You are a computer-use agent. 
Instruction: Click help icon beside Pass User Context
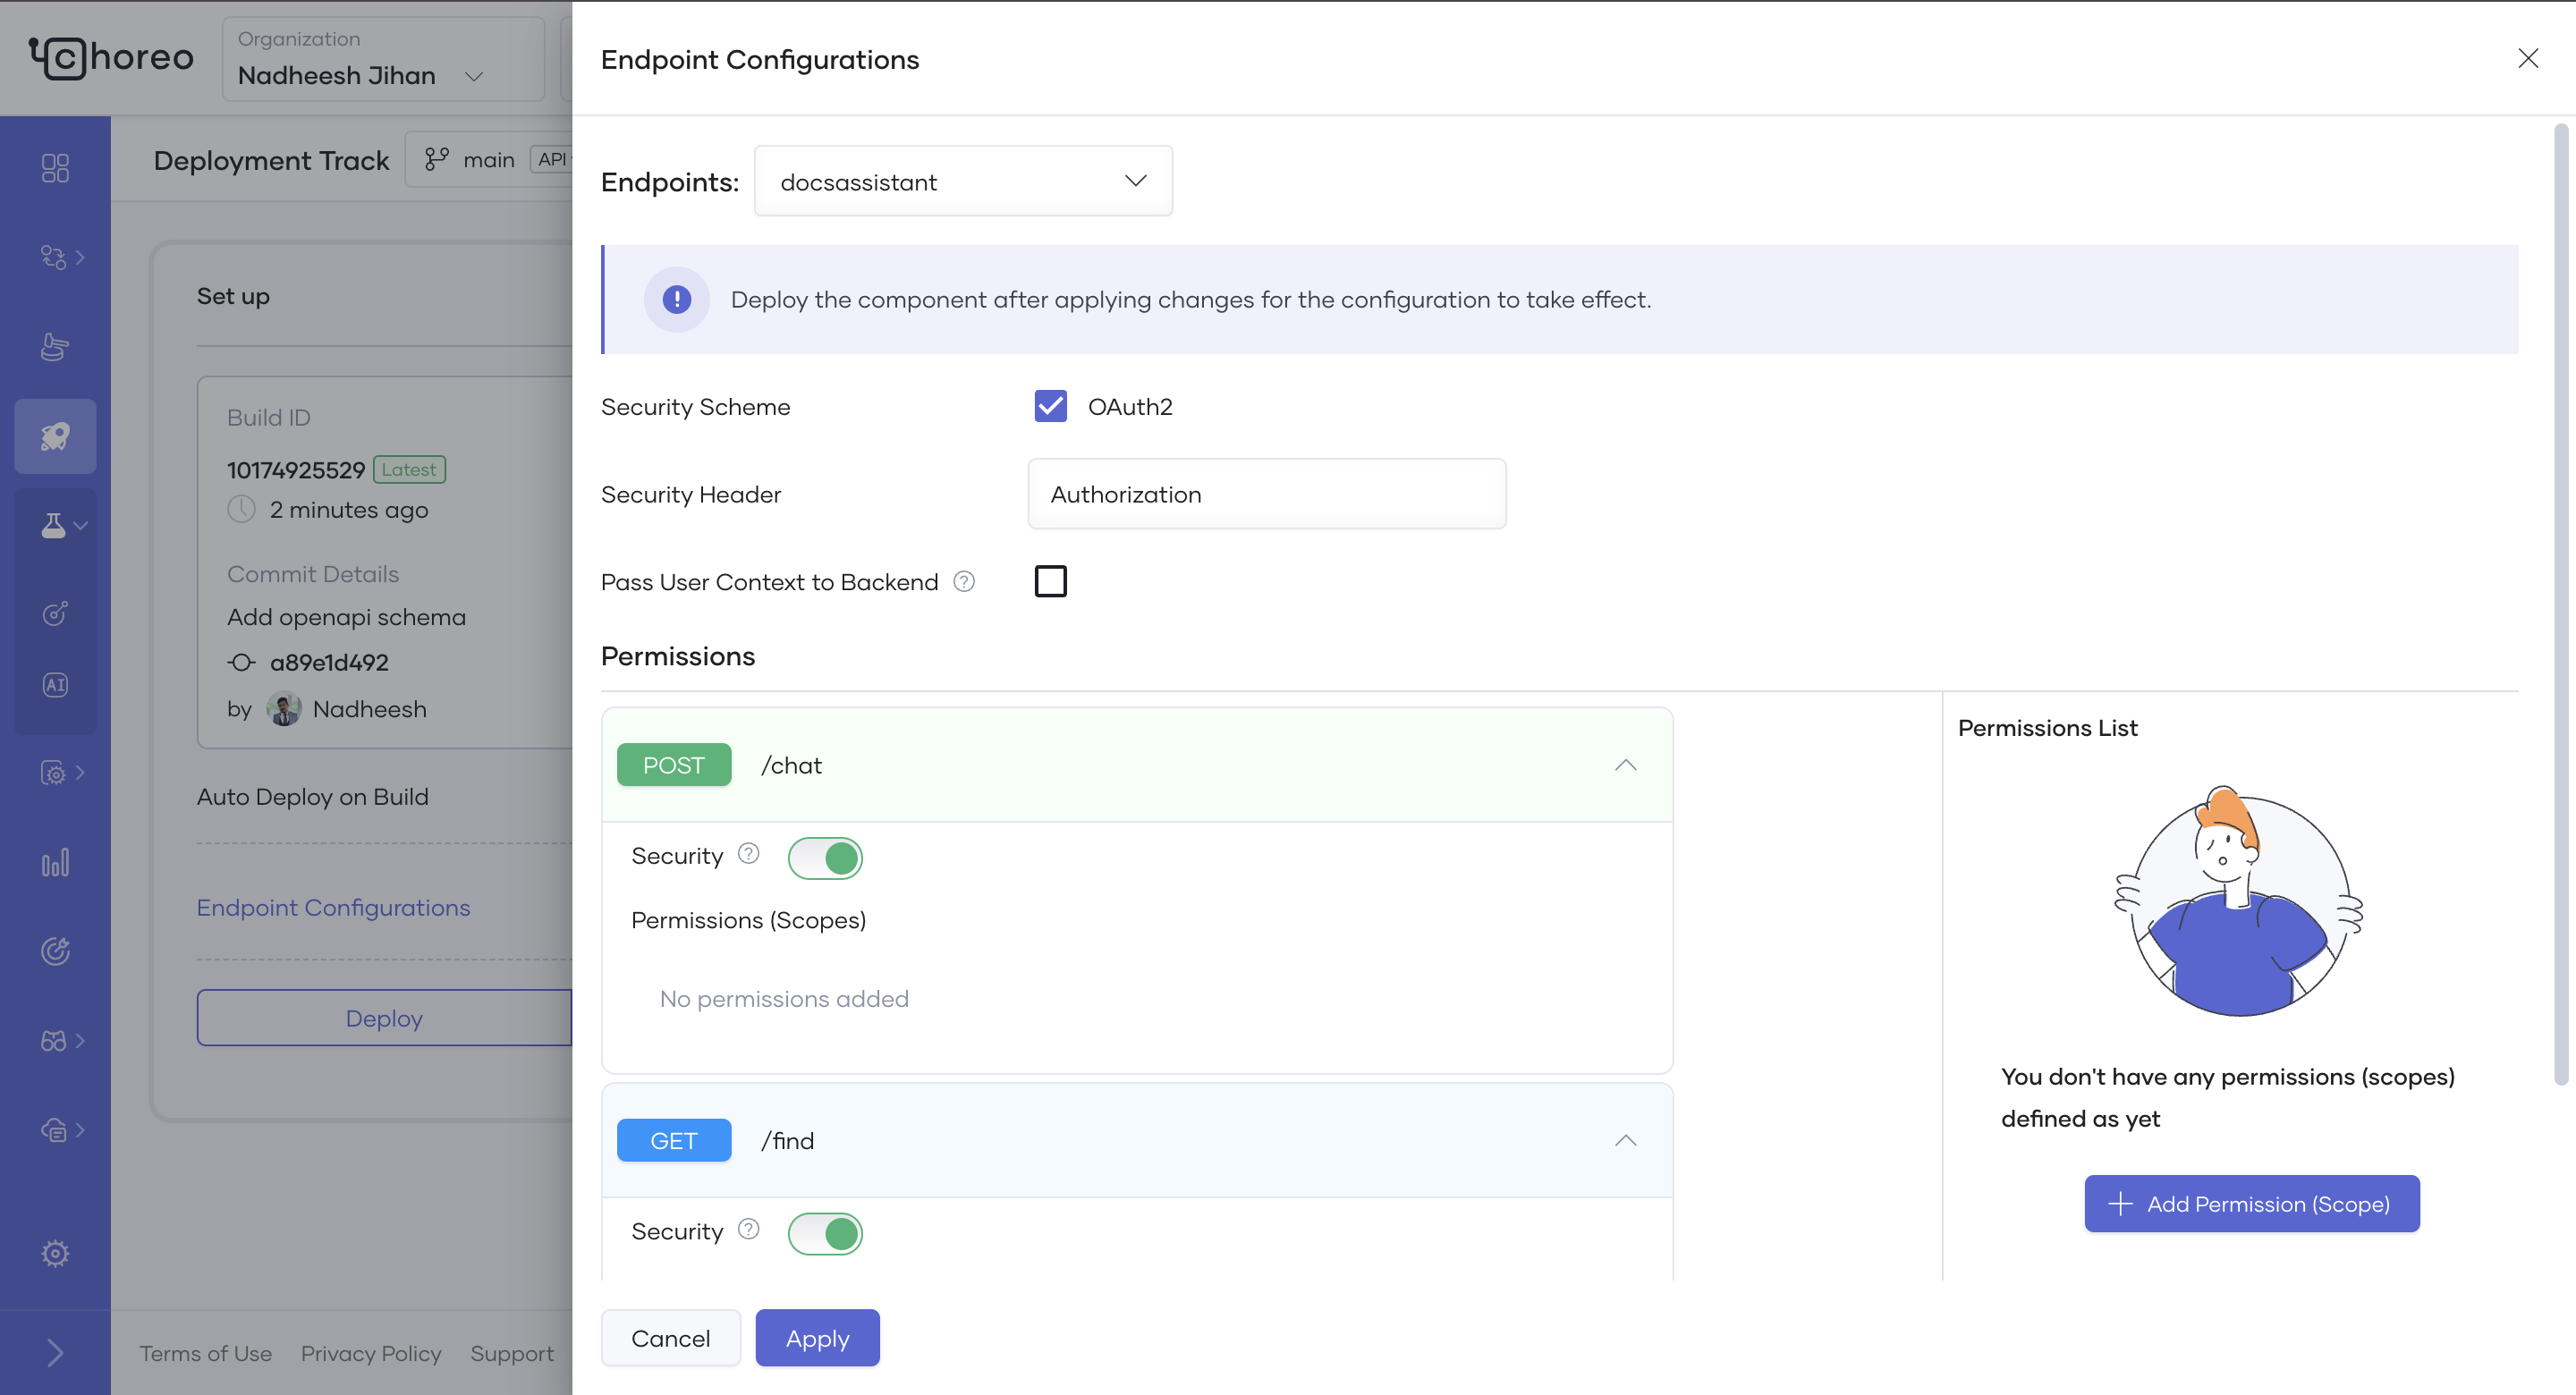point(964,581)
